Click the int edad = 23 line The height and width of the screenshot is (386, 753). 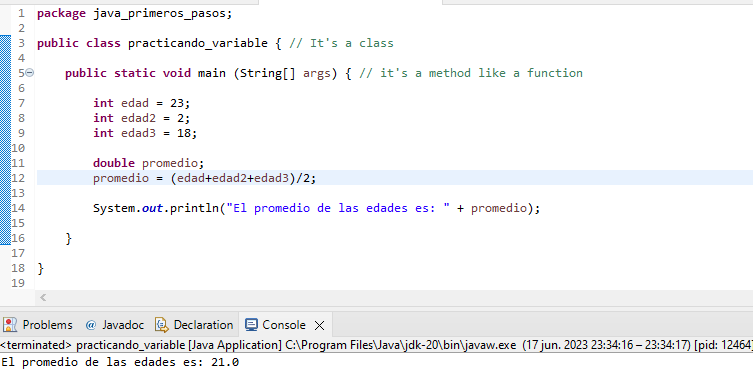click(x=142, y=103)
